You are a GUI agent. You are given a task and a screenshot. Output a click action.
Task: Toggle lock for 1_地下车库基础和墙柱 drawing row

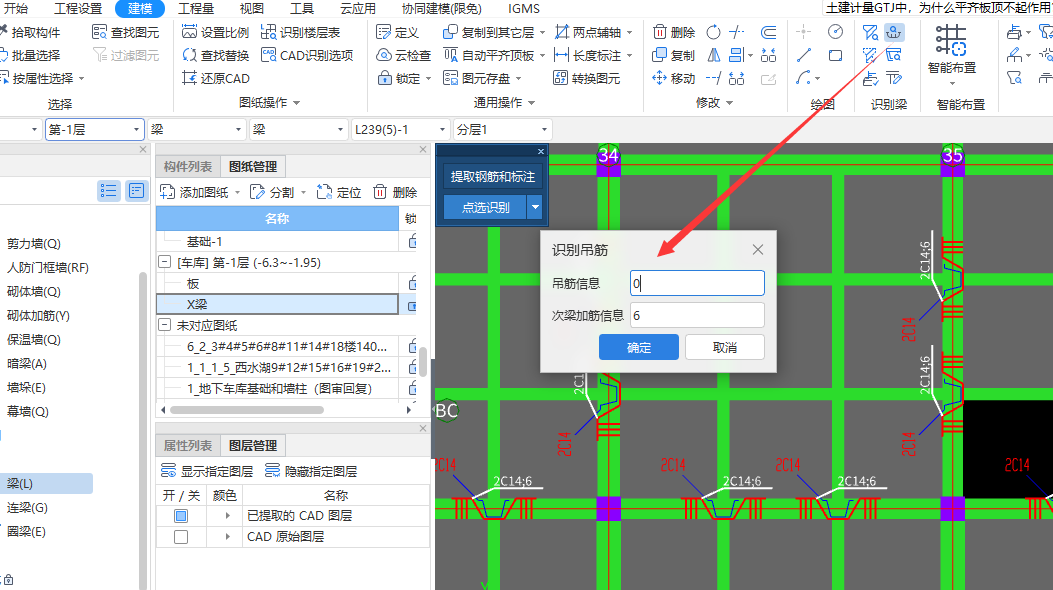coord(412,388)
